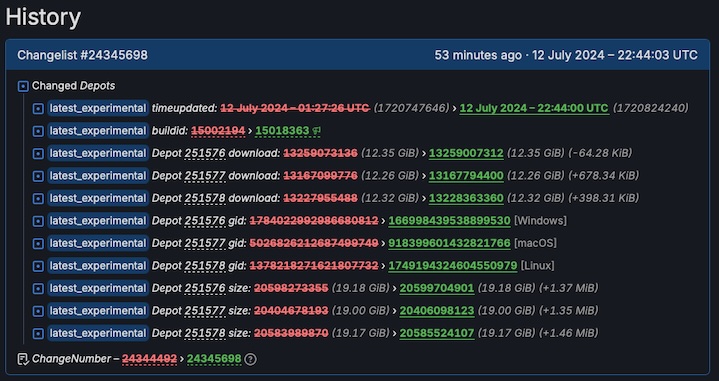Viewport: 719px width, 381px height.
Task: Click the new timeupdated 22:44:00 UTC value
Action: (534, 109)
